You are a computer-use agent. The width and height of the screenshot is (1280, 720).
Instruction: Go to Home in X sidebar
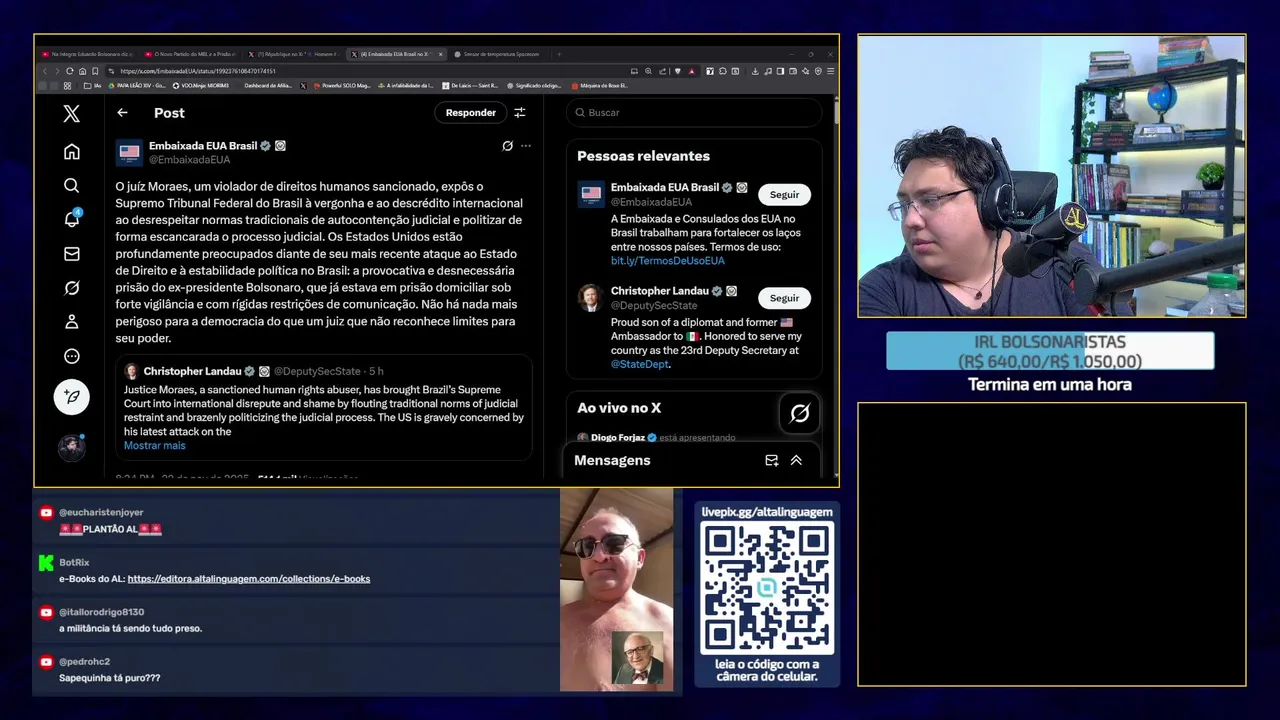click(x=71, y=151)
